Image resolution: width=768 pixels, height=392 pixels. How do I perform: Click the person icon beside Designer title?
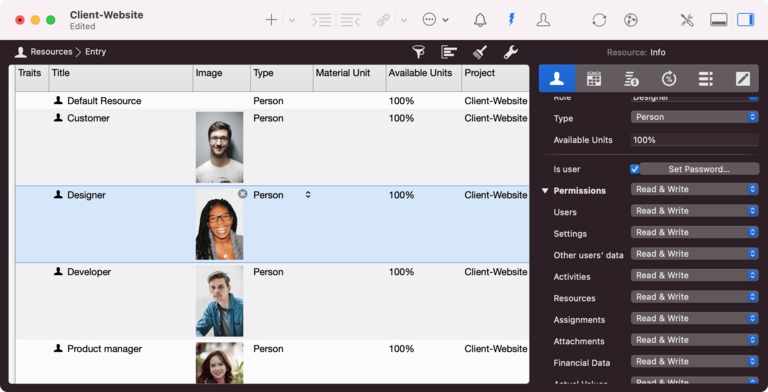58,195
